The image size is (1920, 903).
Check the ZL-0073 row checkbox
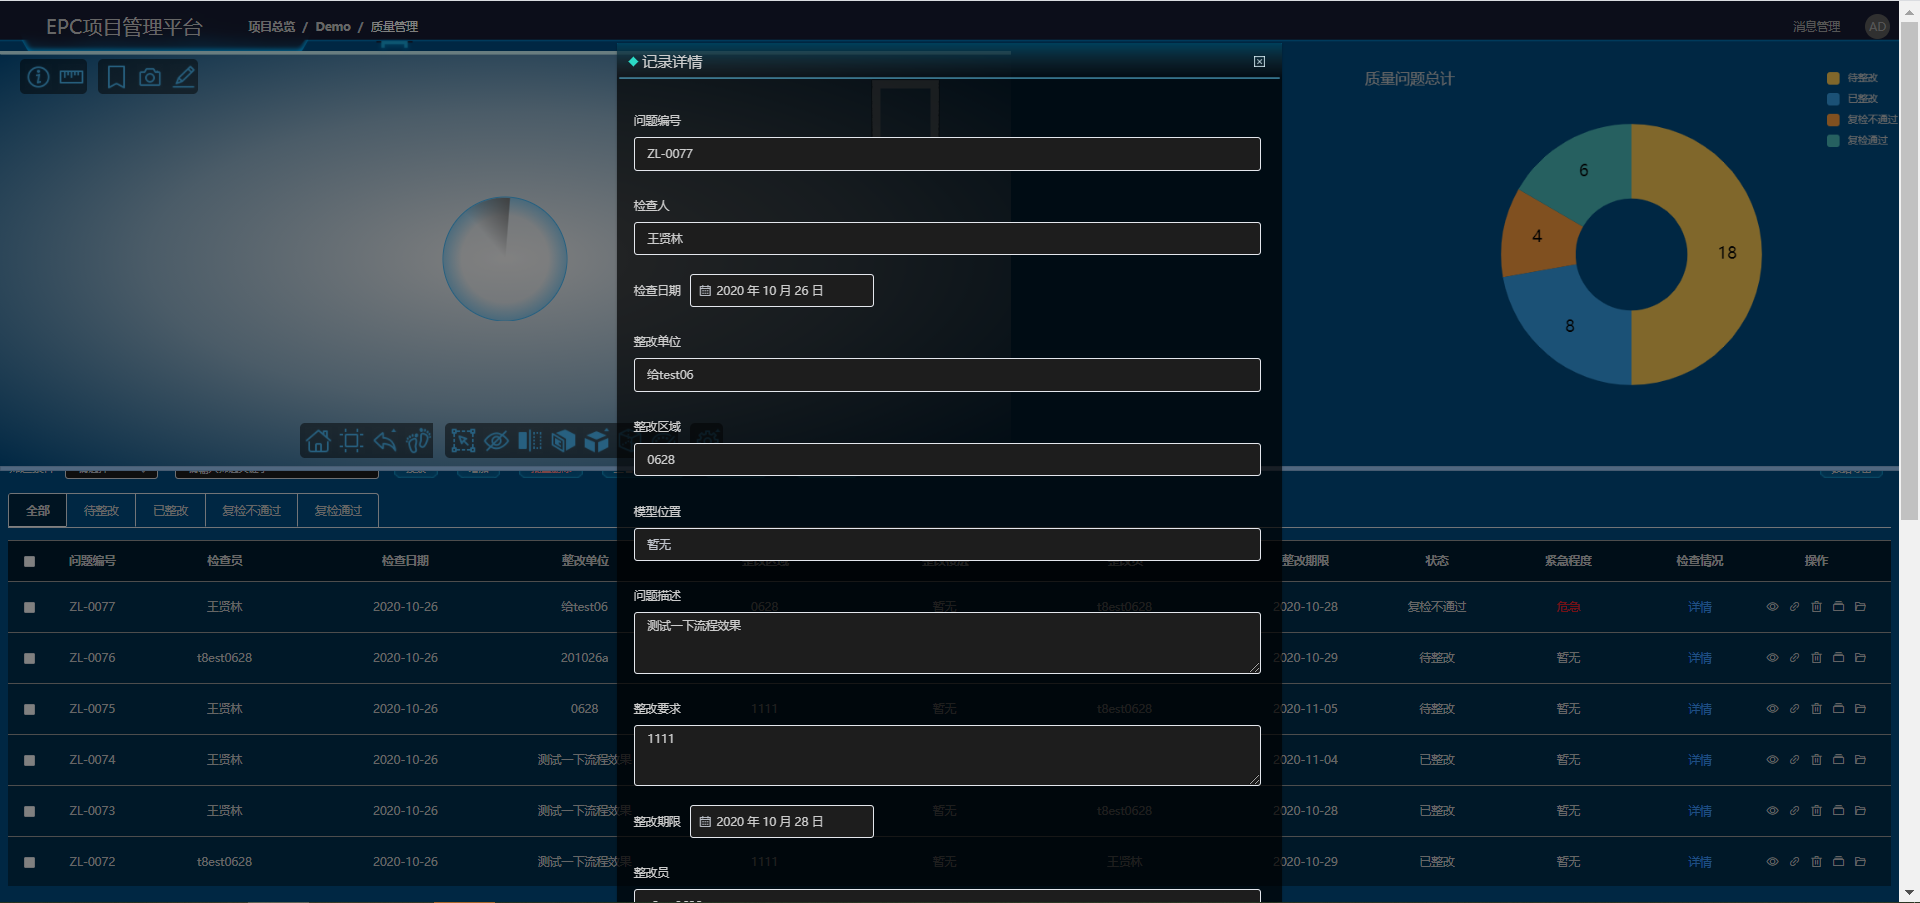pos(29,811)
